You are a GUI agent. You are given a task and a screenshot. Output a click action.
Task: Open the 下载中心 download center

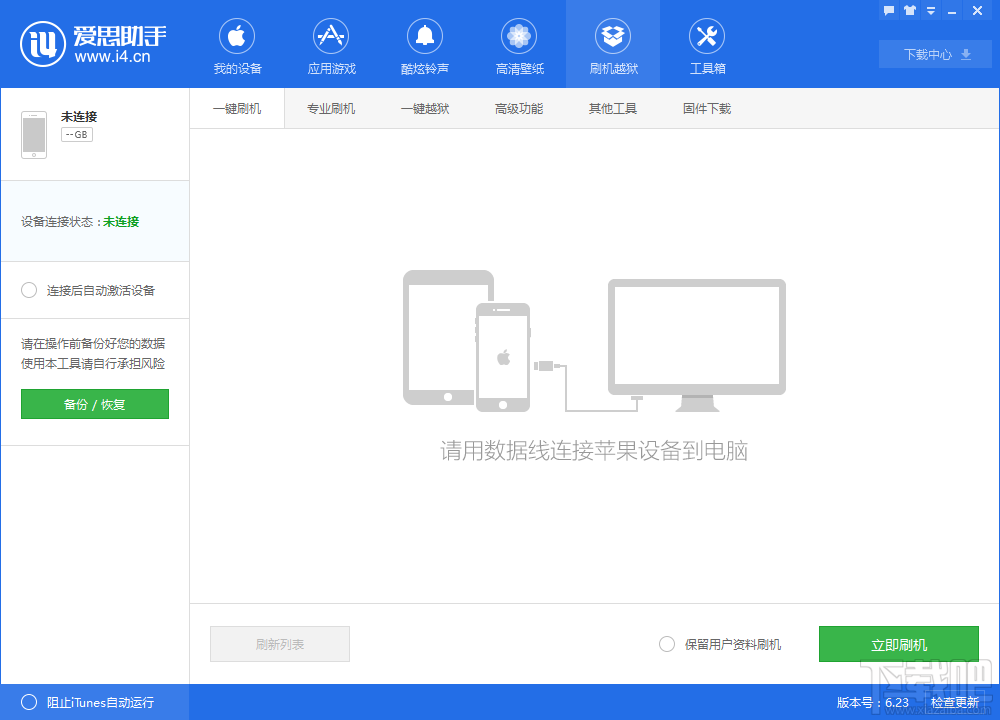click(x=934, y=54)
